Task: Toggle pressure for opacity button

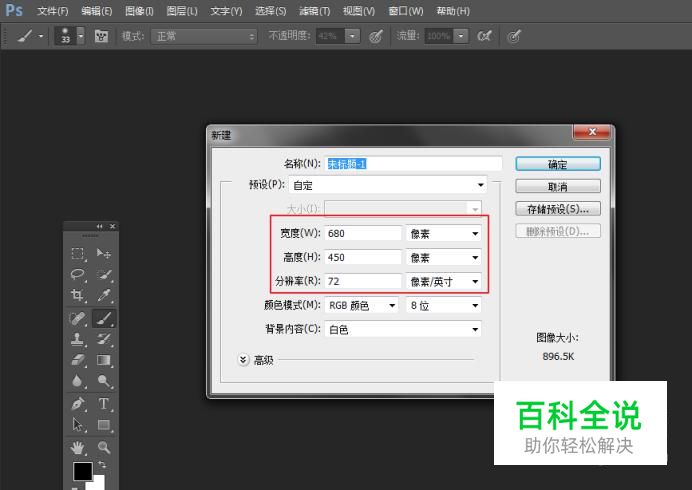Action: point(376,36)
